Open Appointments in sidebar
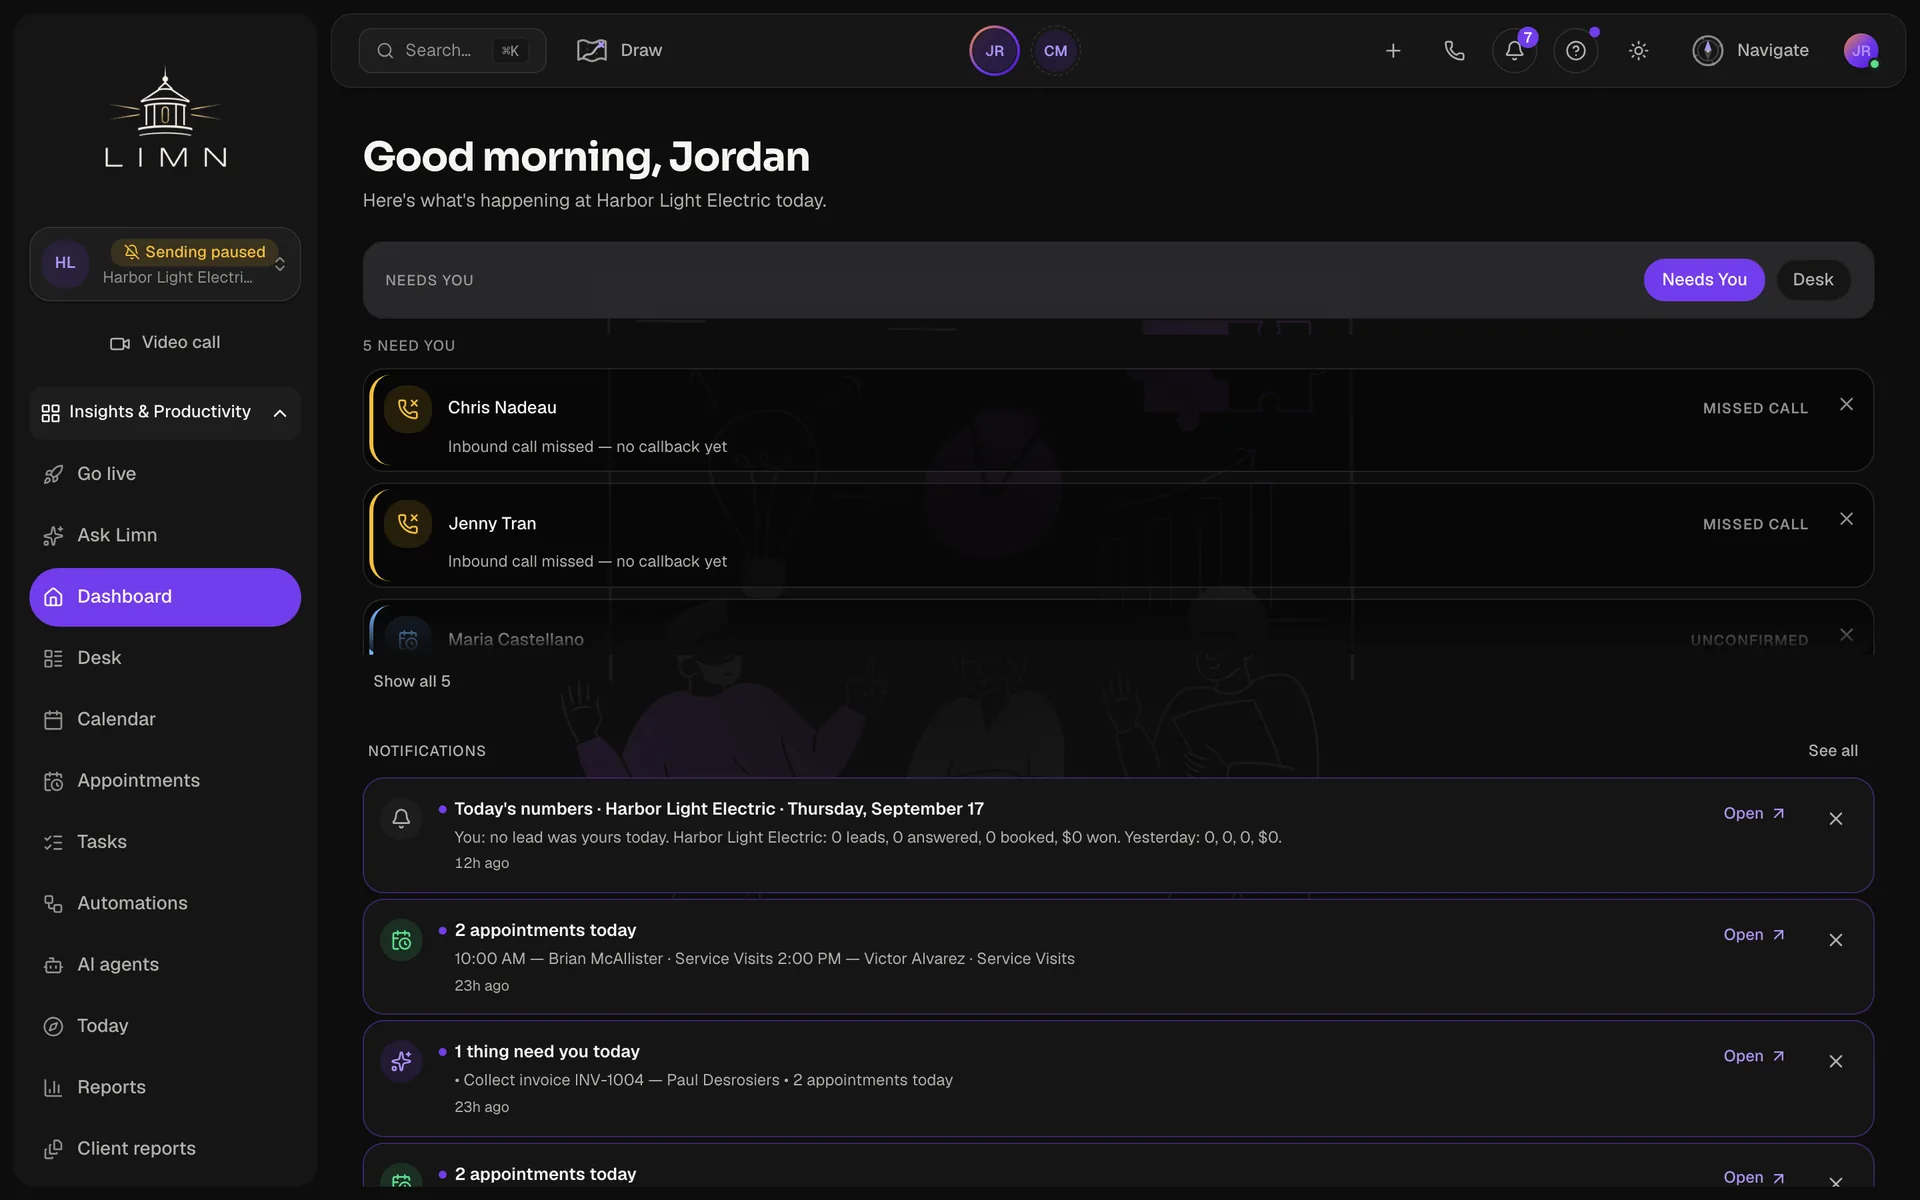1920x1200 pixels. (165, 781)
